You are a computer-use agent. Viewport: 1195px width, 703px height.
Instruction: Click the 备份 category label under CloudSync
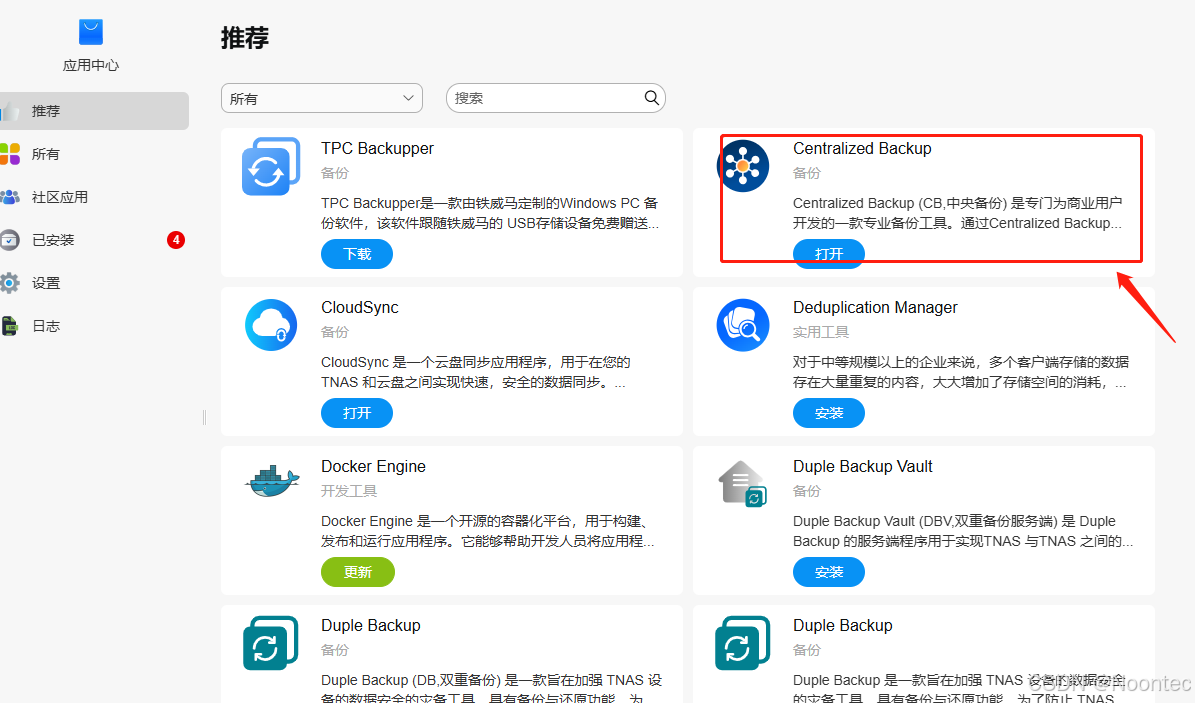coord(335,332)
